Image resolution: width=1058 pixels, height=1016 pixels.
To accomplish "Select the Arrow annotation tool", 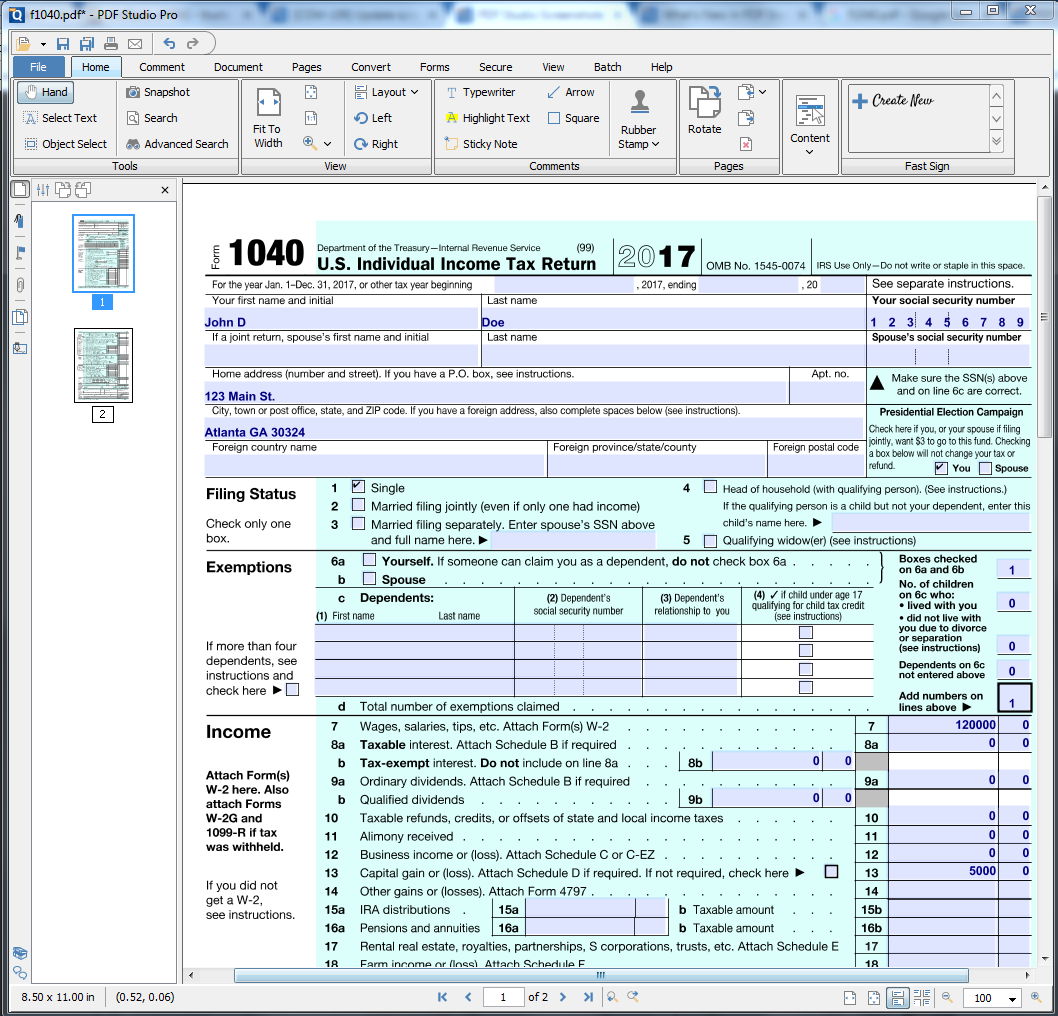I will tap(571, 92).
